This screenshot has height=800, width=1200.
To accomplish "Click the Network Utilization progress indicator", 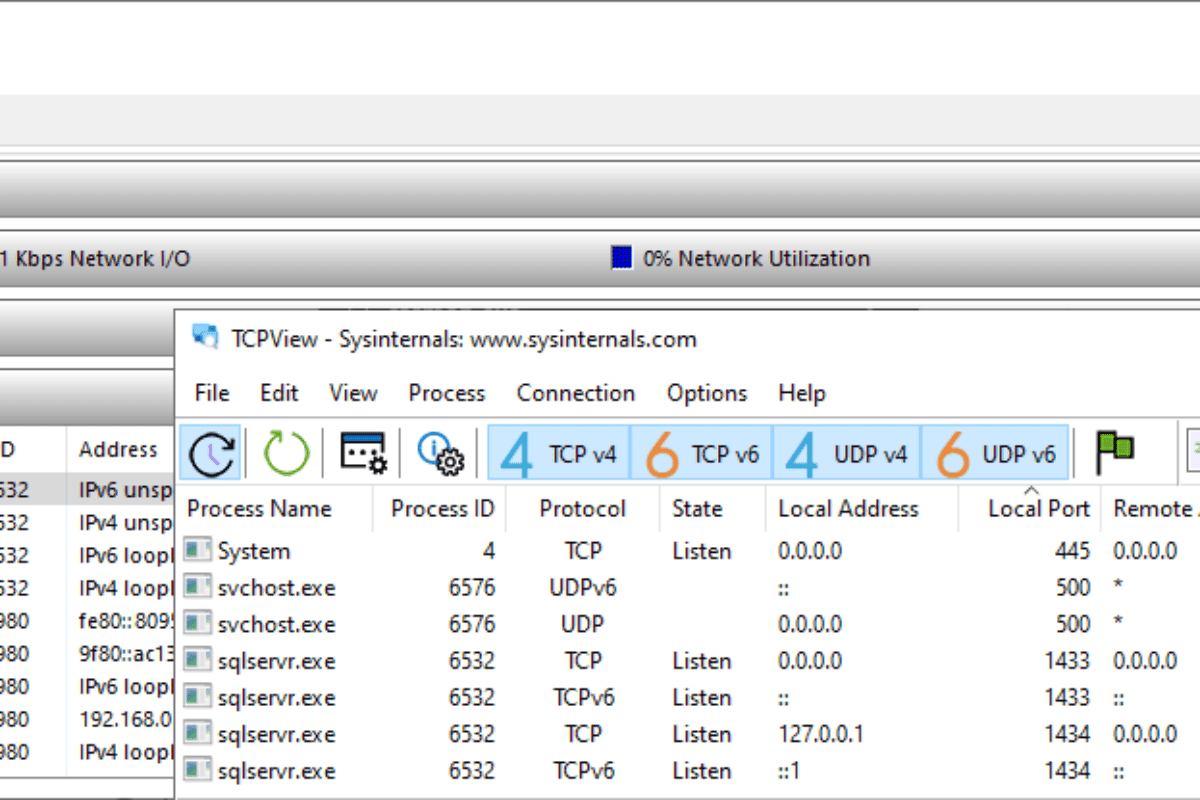I will click(620, 257).
